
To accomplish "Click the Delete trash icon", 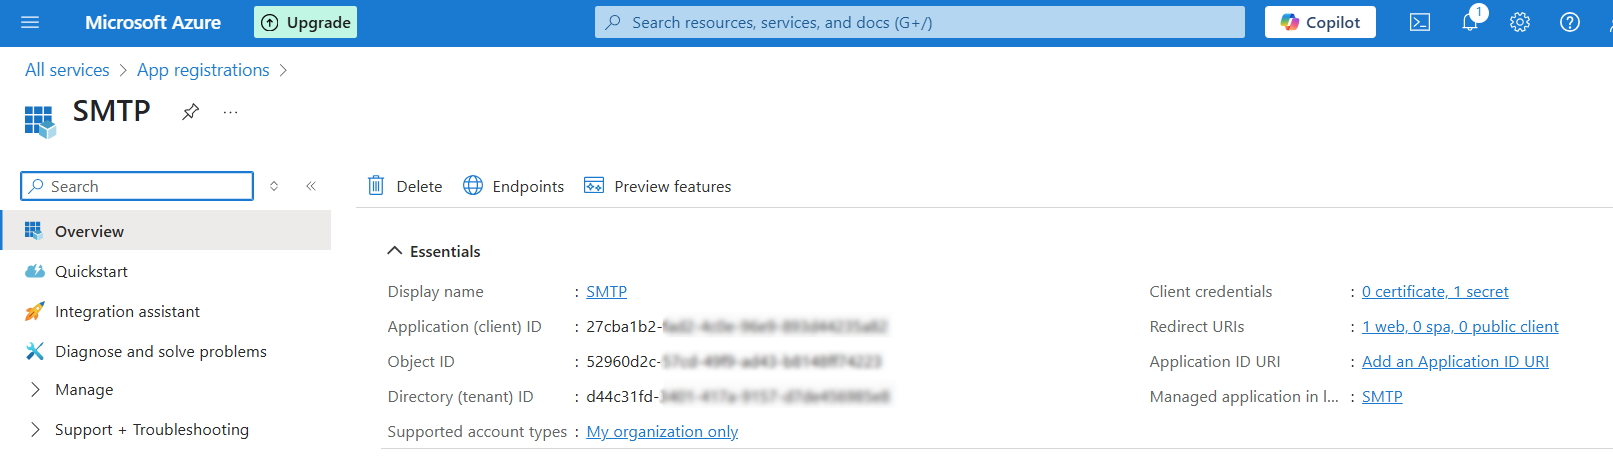I will (x=376, y=185).
